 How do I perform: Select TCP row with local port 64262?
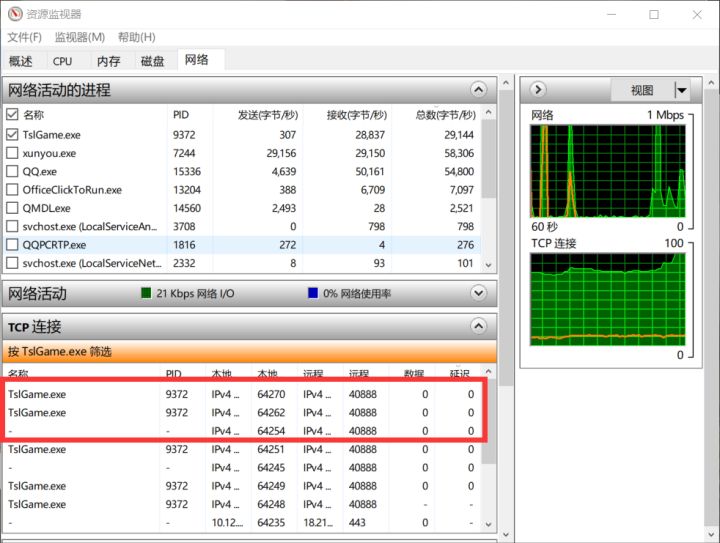pyautogui.click(x=243, y=413)
